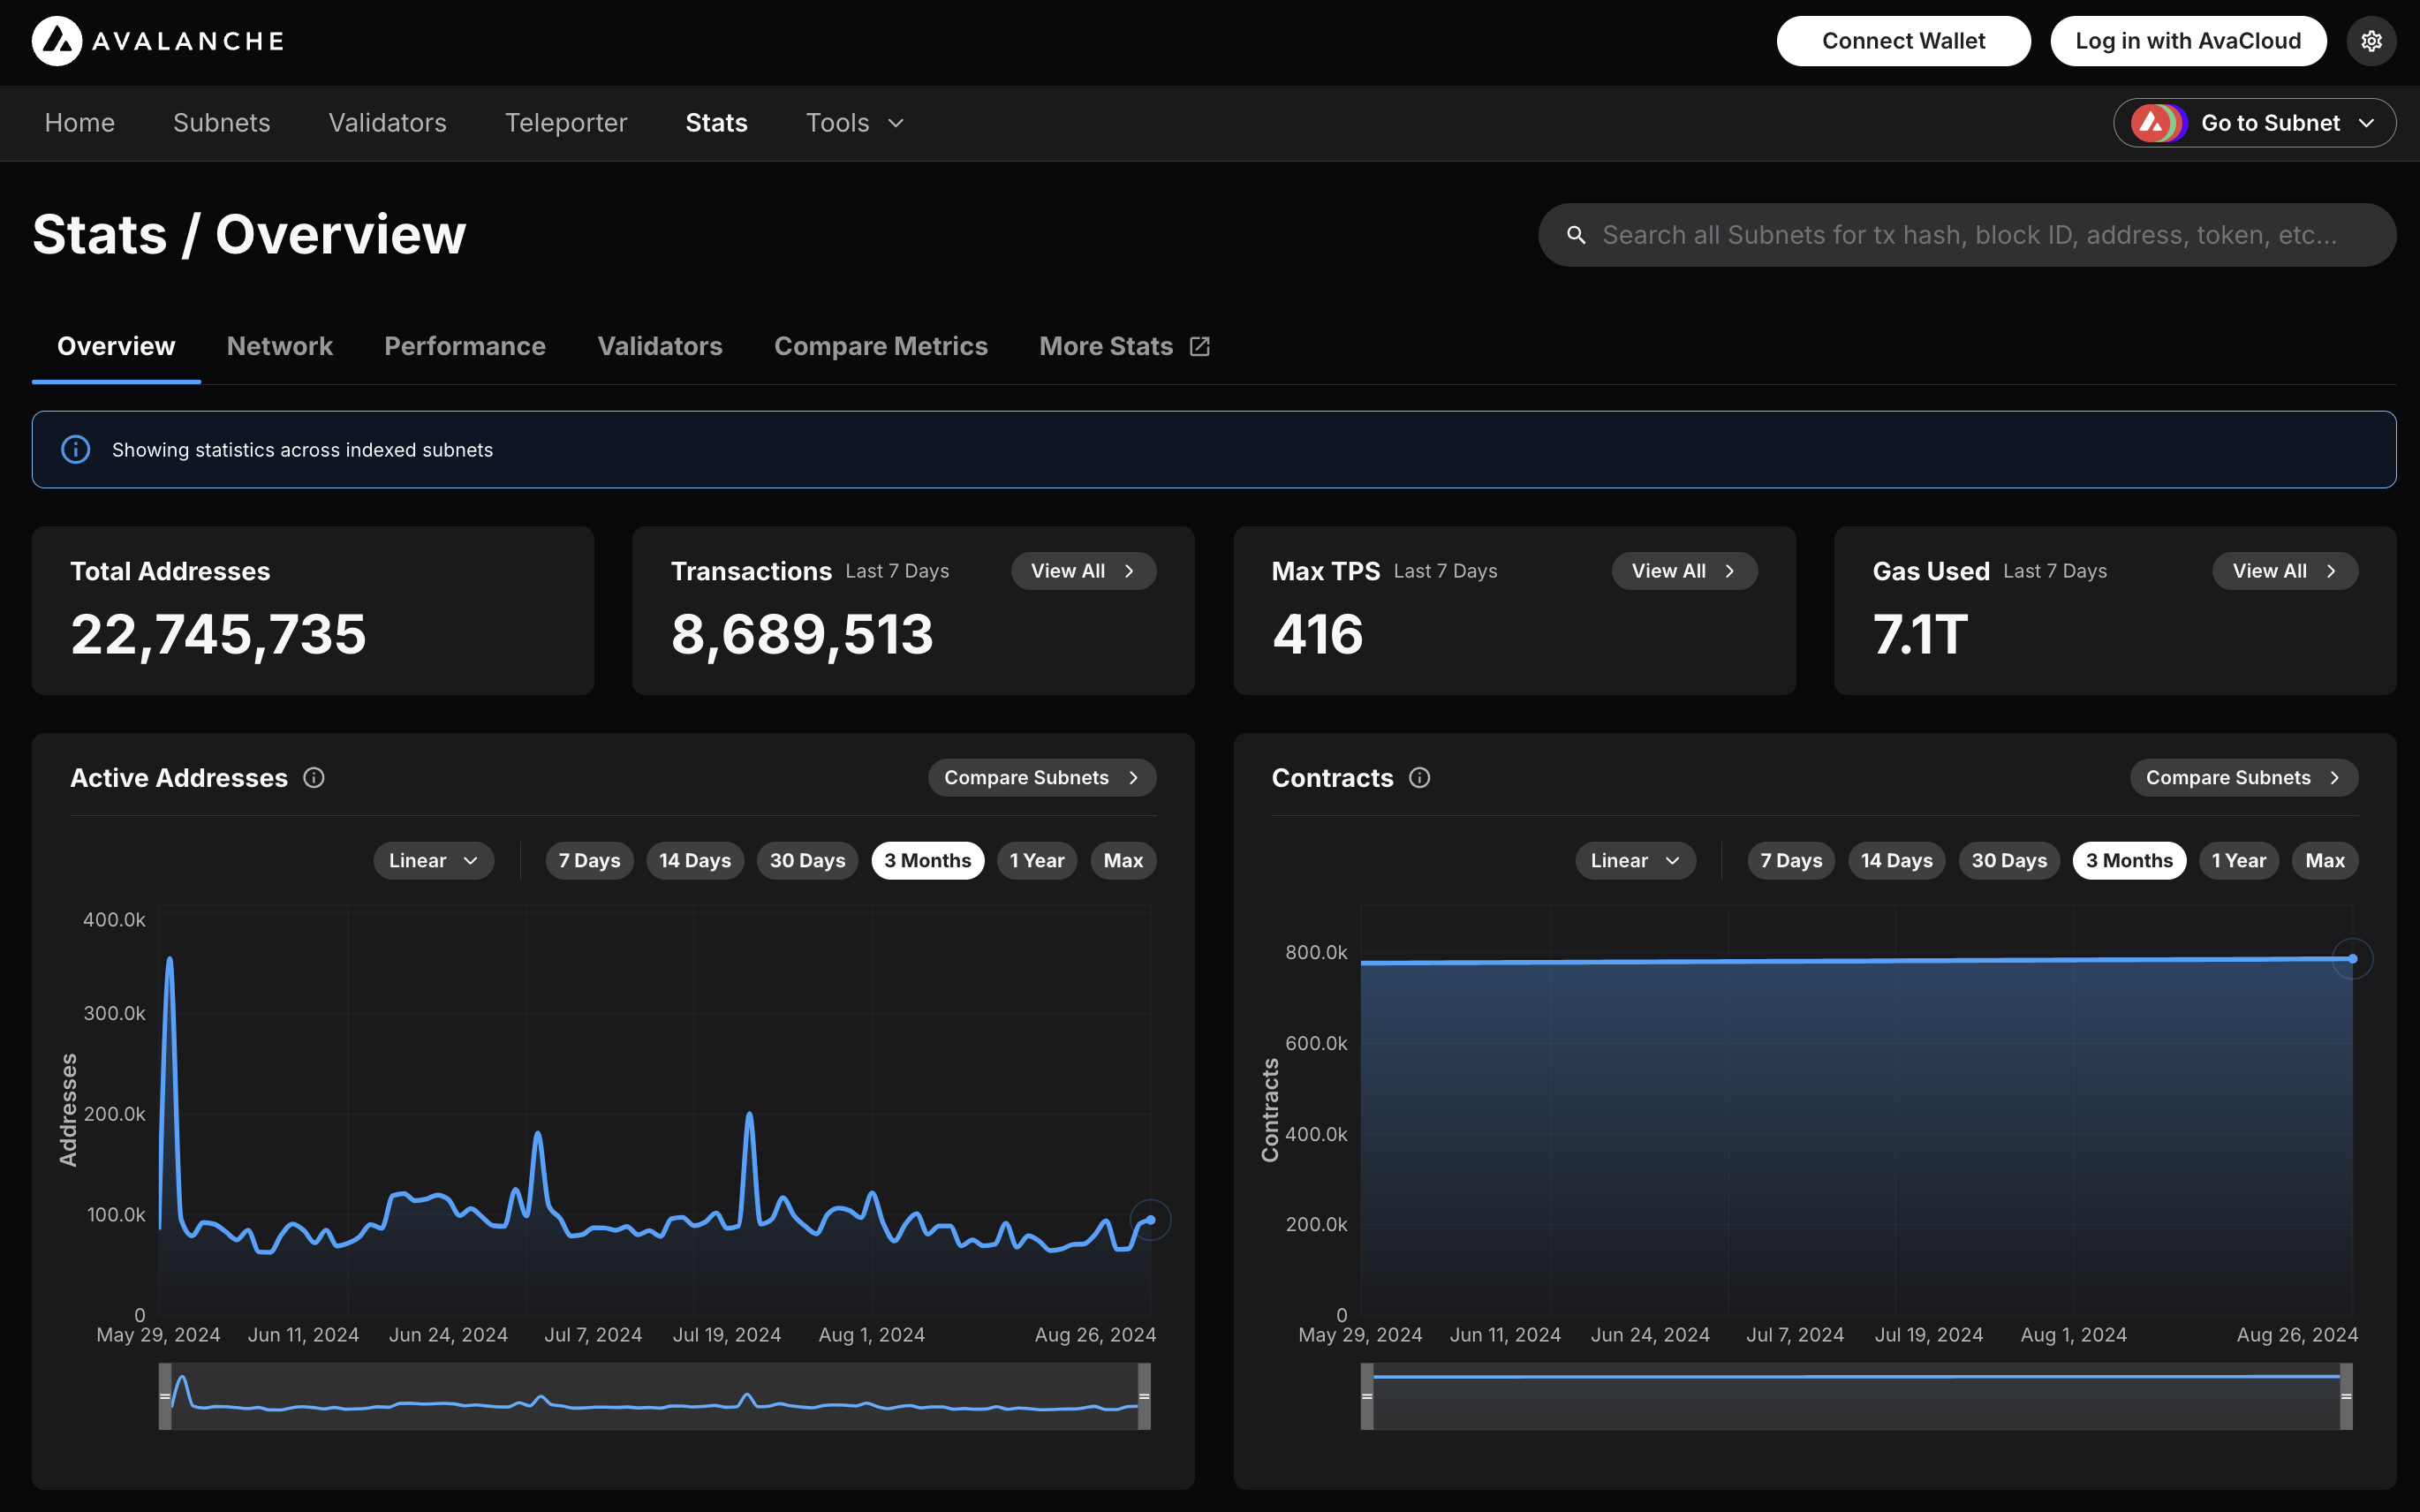This screenshot has height=1512, width=2420.
Task: Click the search magnifier icon
Action: click(x=1576, y=235)
